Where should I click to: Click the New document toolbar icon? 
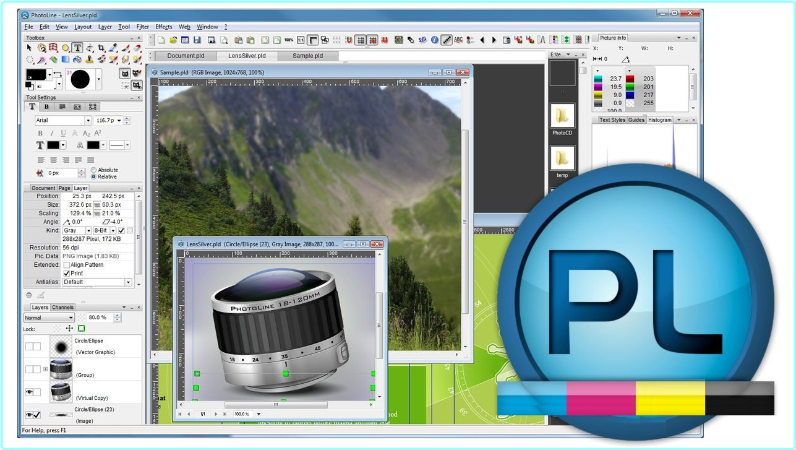pos(161,40)
